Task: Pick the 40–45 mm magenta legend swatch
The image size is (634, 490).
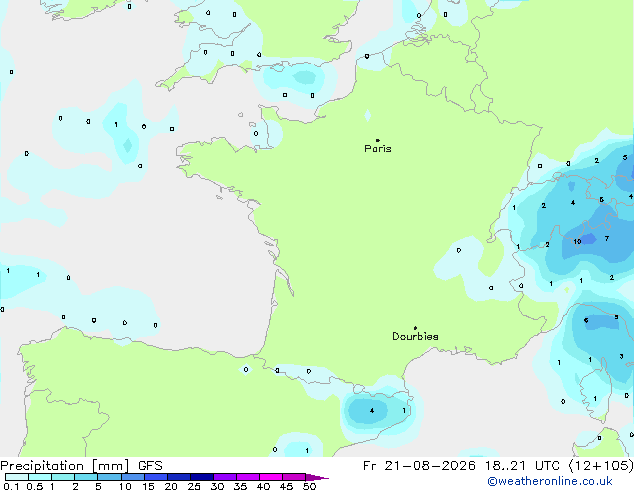Action: [x=271, y=477]
